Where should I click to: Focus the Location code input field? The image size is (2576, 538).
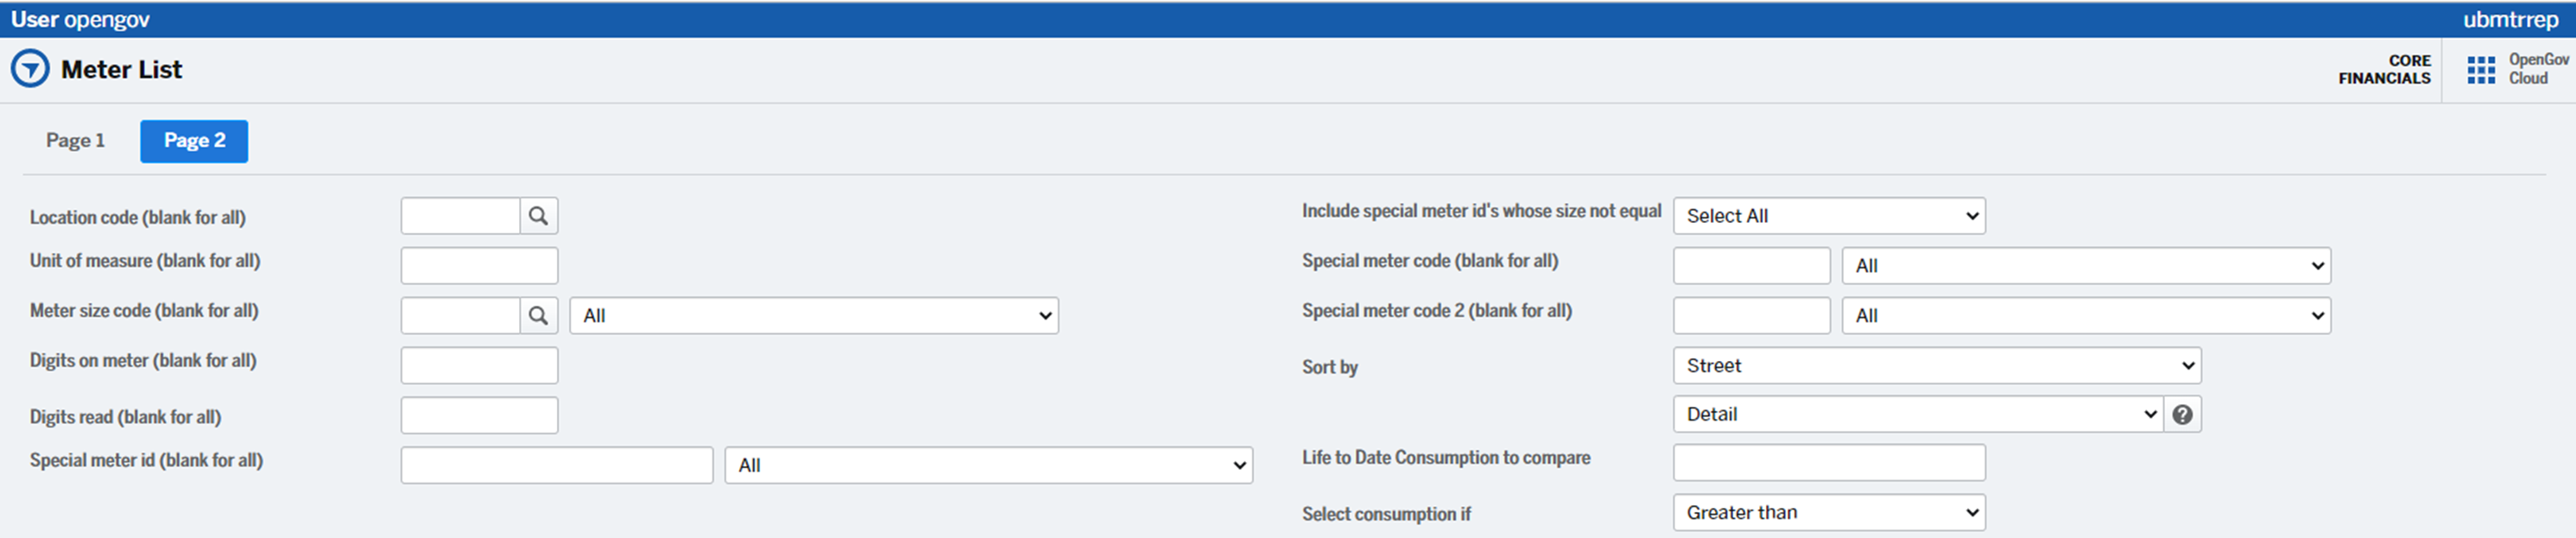460,216
